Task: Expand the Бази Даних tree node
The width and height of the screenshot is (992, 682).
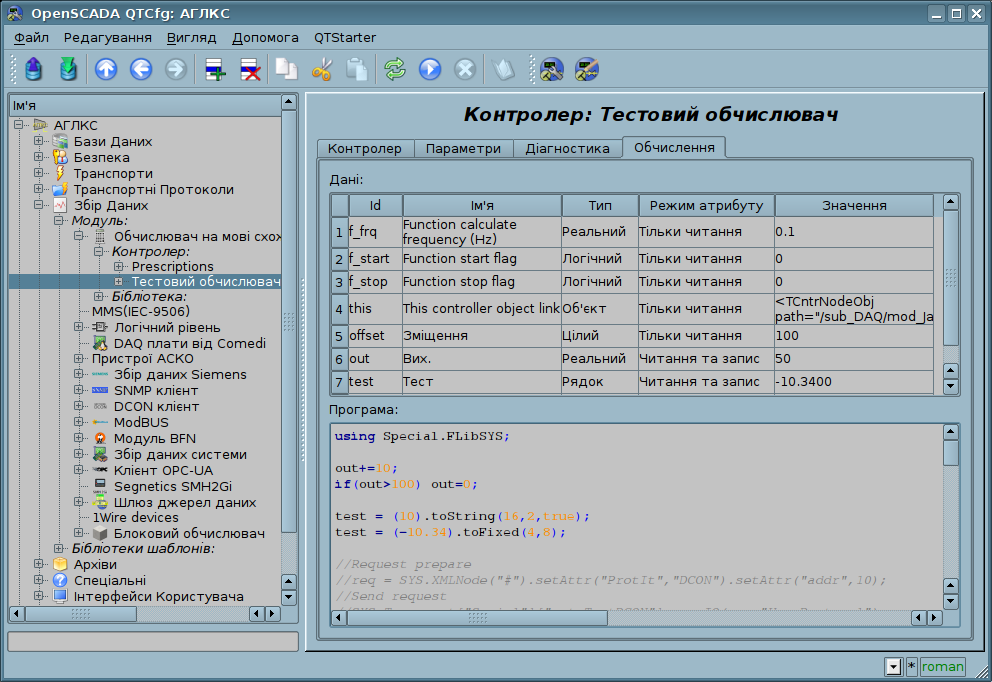Action: [x=38, y=141]
